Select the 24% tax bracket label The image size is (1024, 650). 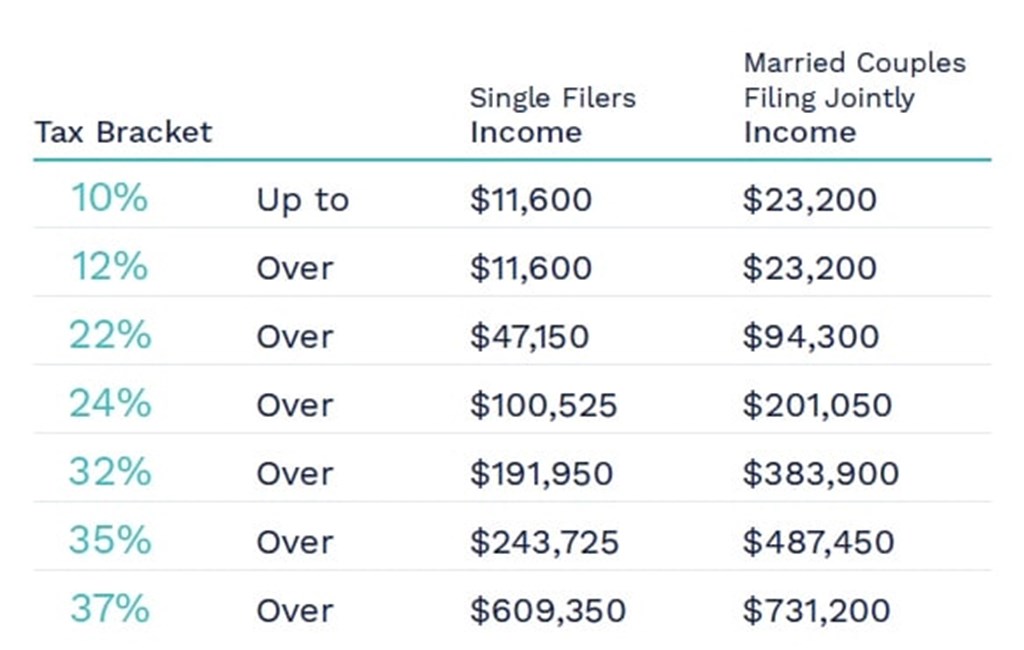(x=110, y=404)
